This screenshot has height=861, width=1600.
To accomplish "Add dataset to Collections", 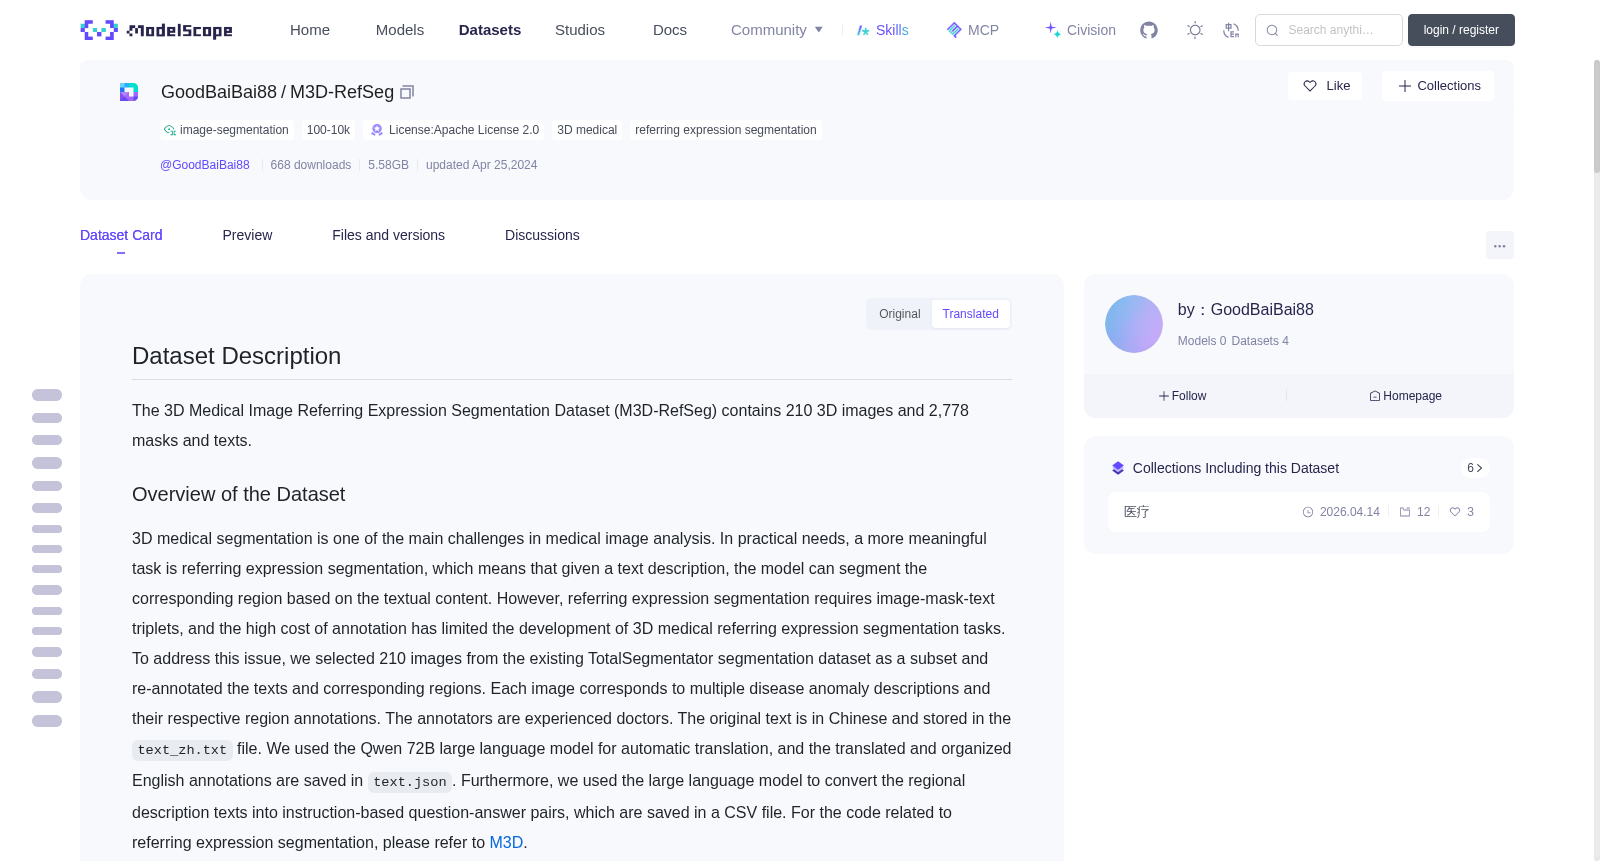I will click(1438, 86).
